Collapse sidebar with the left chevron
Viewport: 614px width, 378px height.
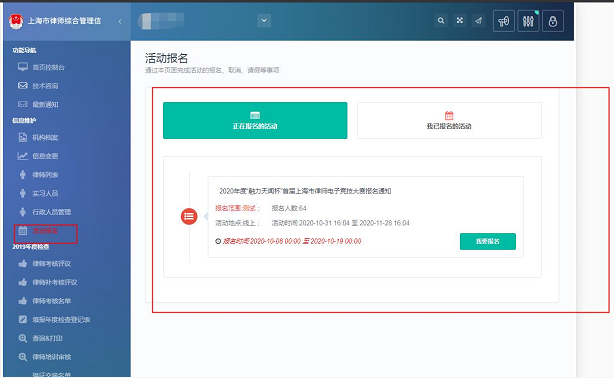(x=120, y=21)
